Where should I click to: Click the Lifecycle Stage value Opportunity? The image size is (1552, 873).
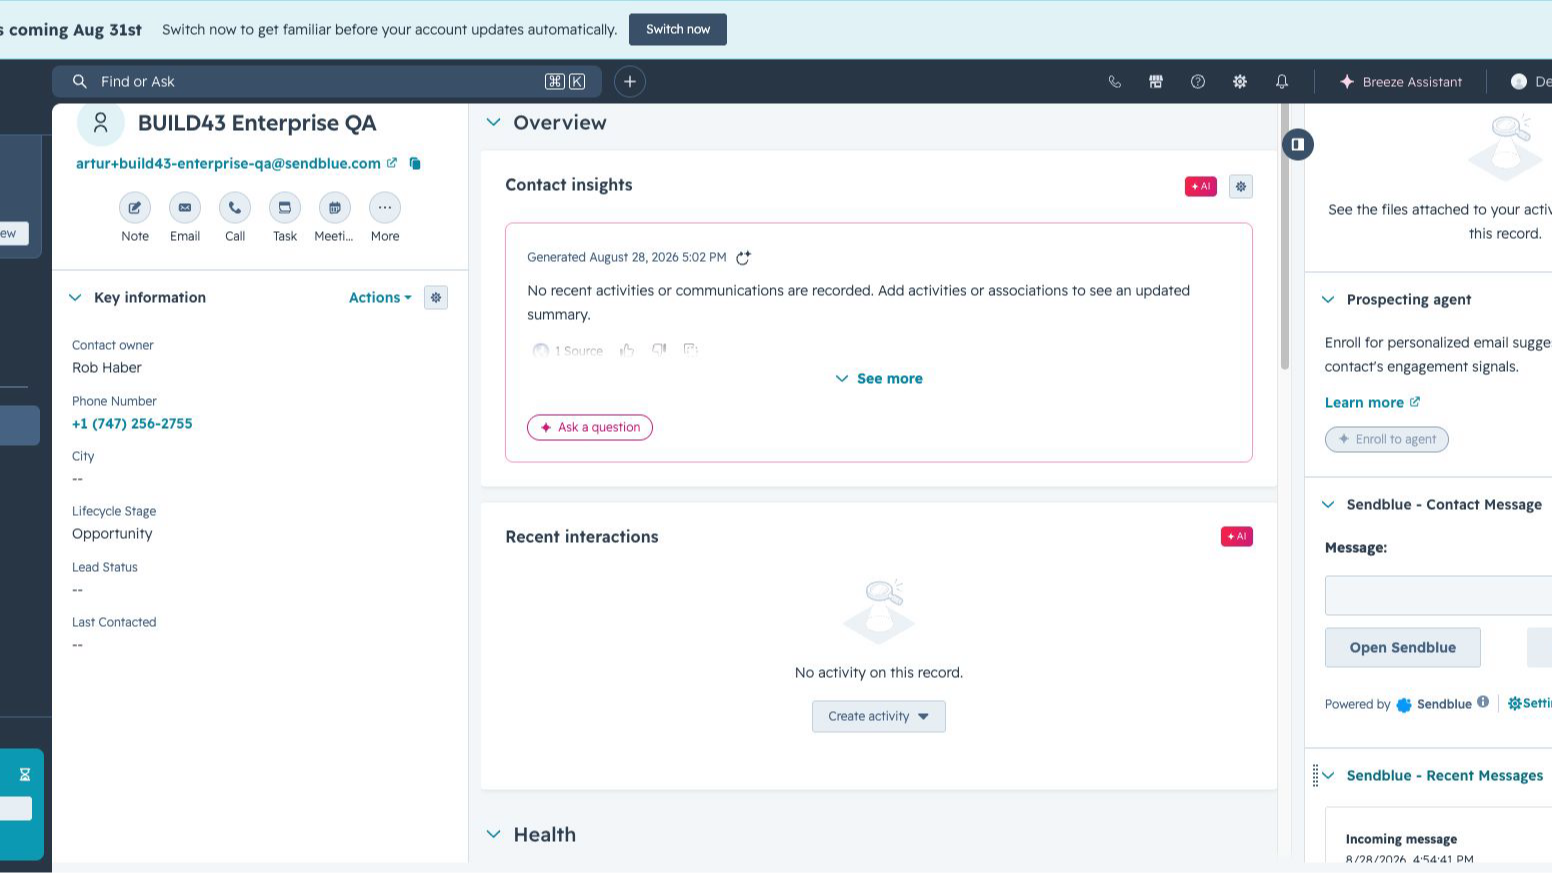click(112, 534)
